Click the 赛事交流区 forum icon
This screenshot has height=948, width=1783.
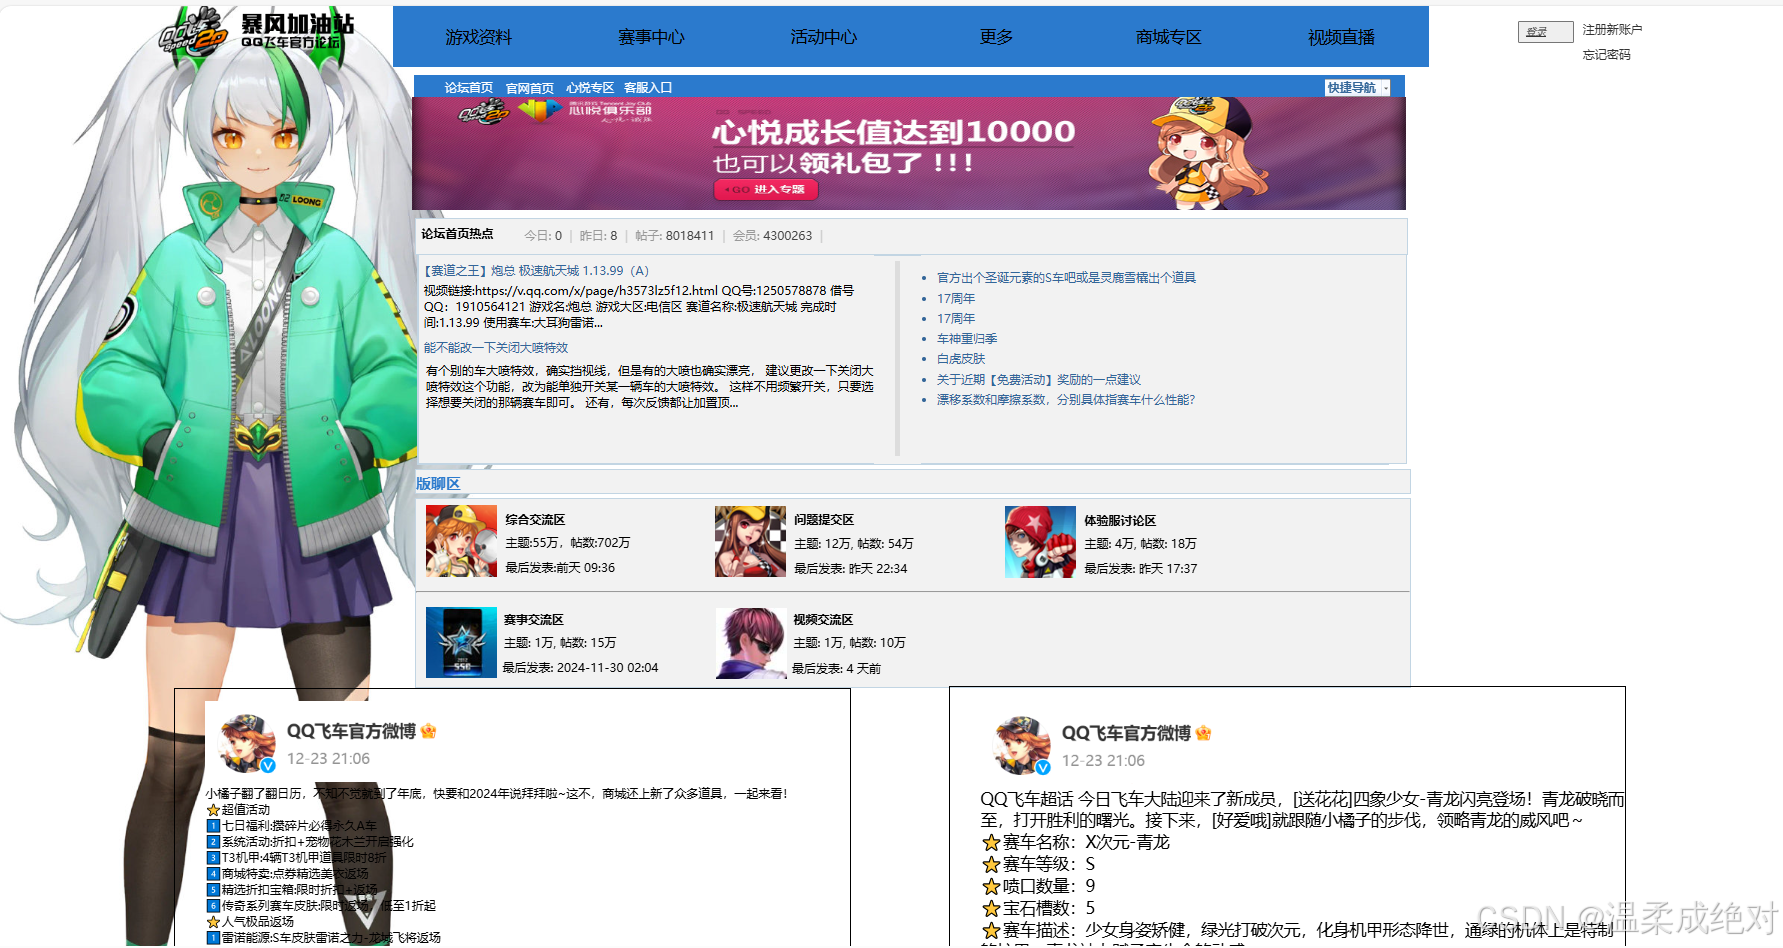(461, 642)
